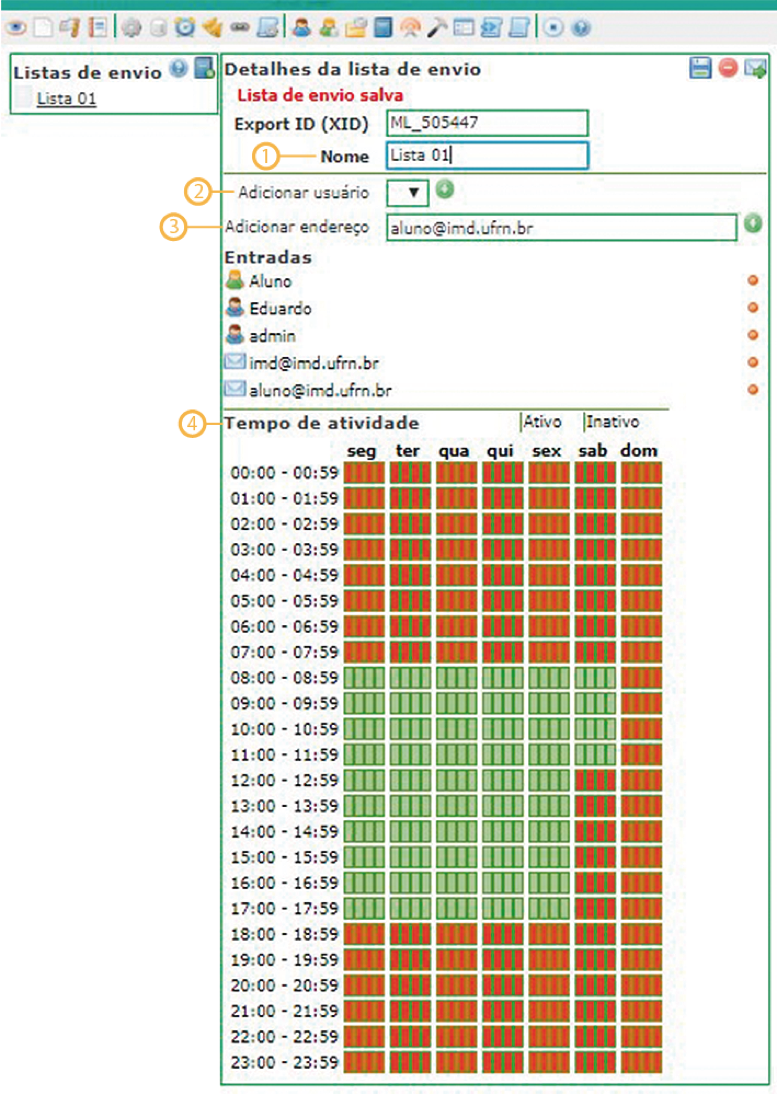Toggle dom 20:00 - 20:59 activity cell
This screenshot has height=1095, width=777.
[x=641, y=985]
